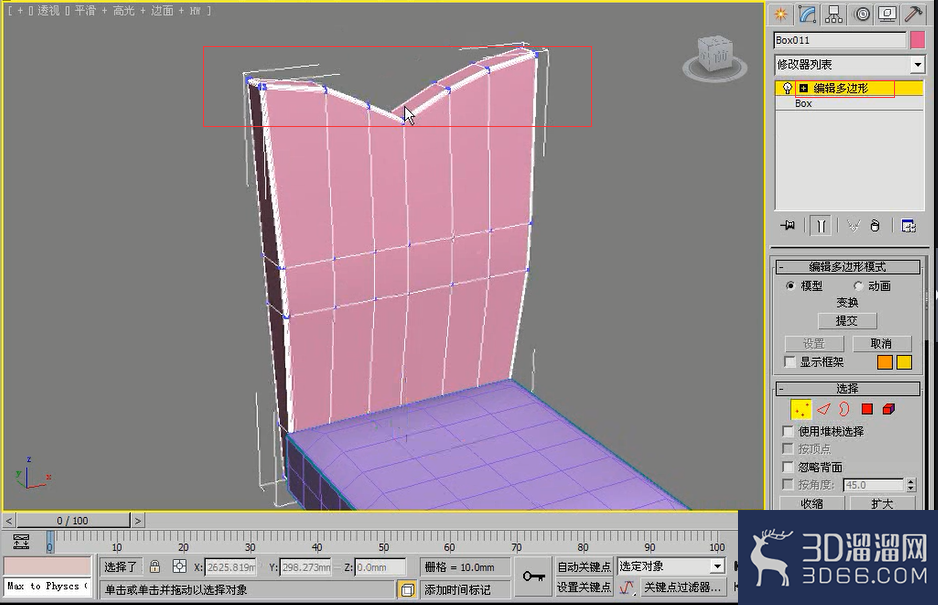This screenshot has width=938, height=605.
Task: Enable the 显示框架 checkbox
Action: [790, 362]
